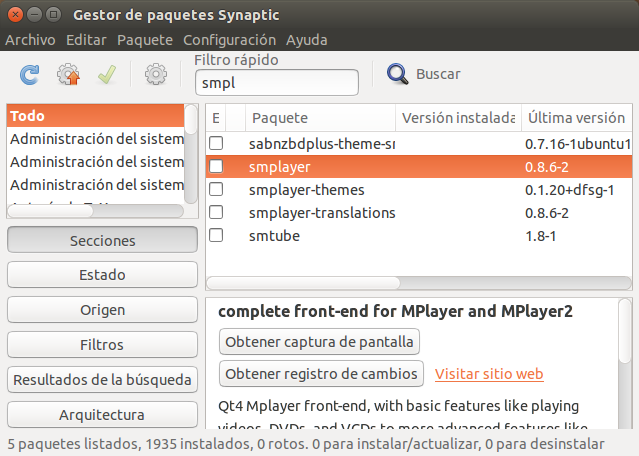This screenshot has width=639, height=456.
Task: Open the Configuración menu
Action: 229,40
